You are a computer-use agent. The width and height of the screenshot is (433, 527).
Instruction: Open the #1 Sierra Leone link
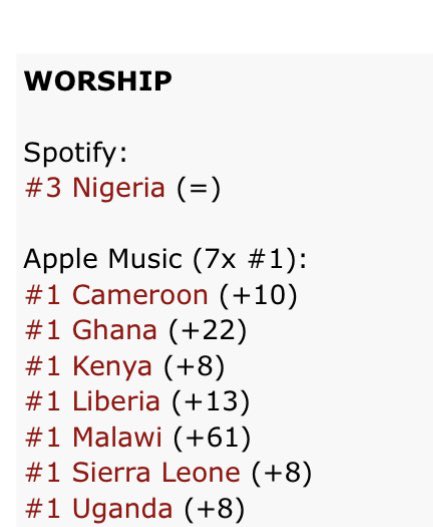pos(132,473)
